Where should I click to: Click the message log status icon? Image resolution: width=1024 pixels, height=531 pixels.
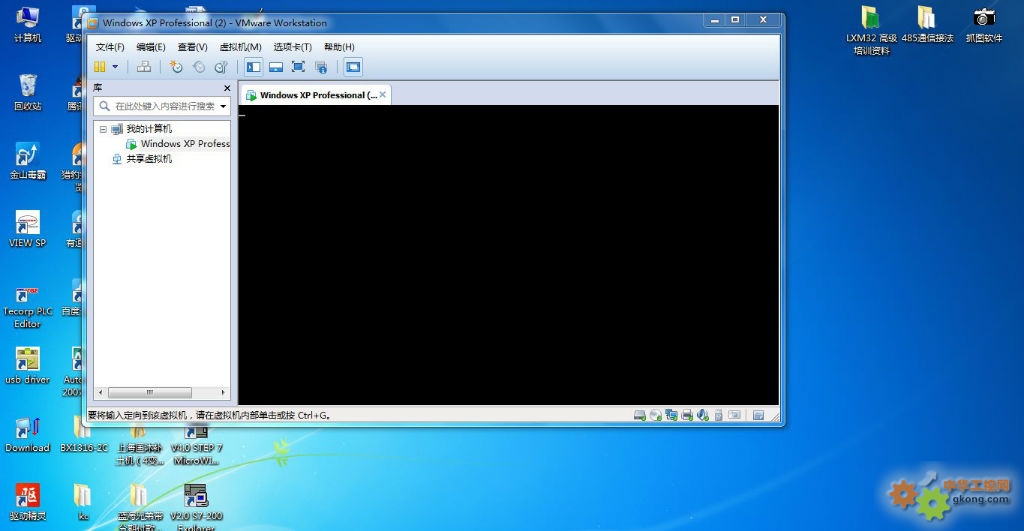point(758,415)
